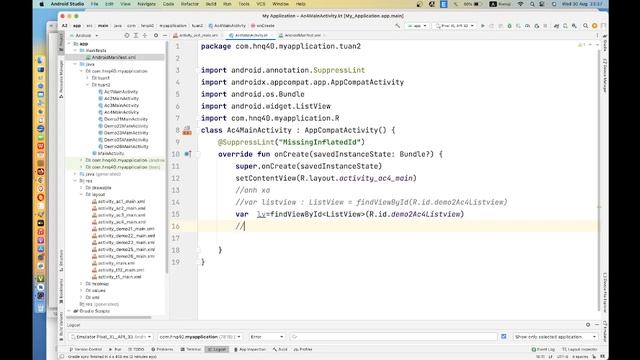The height and width of the screenshot is (360, 640).
Task: Open the Pixel XL device selector dropdown
Action: click(x=455, y=26)
